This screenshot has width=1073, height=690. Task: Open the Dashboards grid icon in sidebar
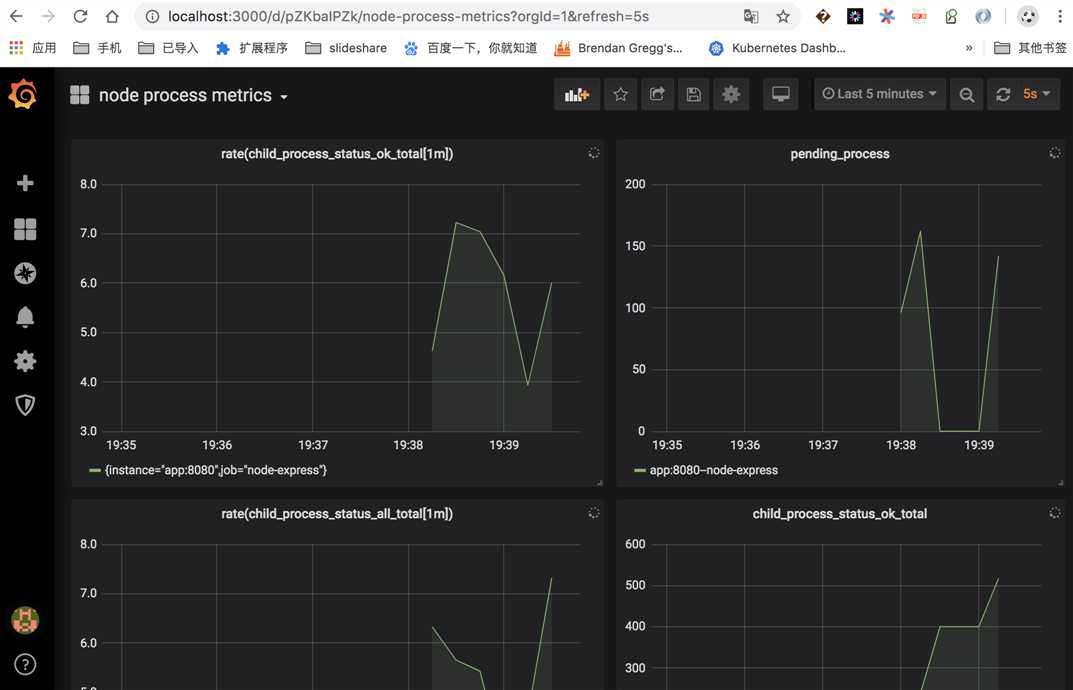tap(25, 229)
